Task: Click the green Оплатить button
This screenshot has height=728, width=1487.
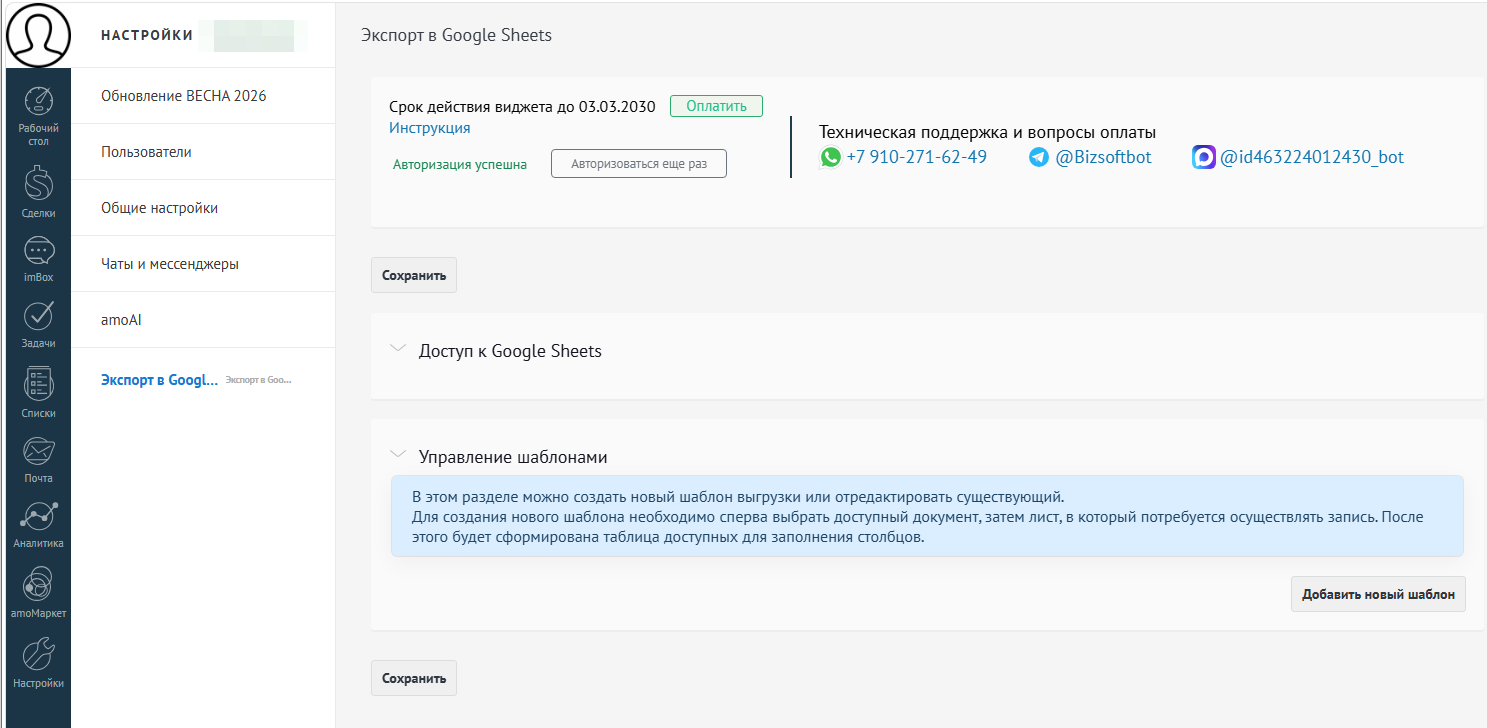Action: click(x=716, y=106)
